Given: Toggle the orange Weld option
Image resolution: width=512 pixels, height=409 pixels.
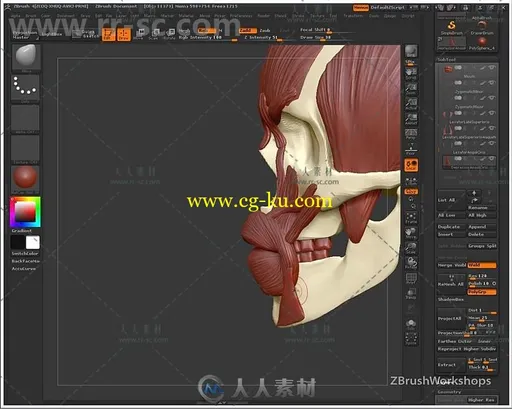Looking at the screenshot, I should (482, 265).
